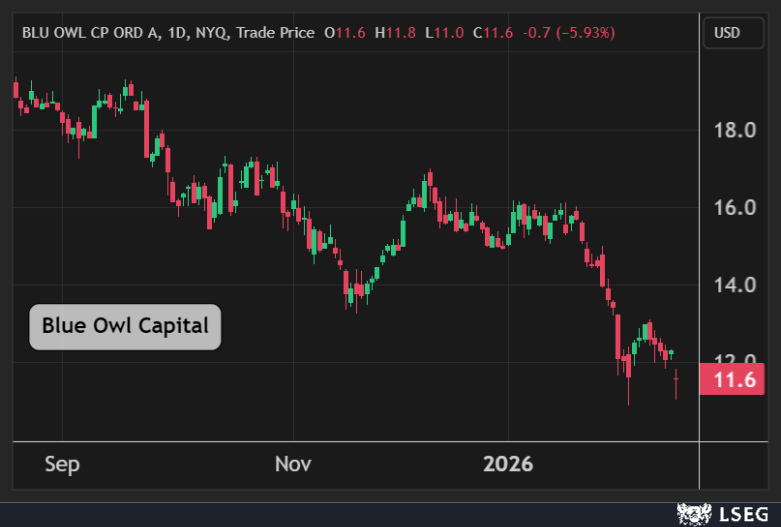Click the Sep label on time axis
Viewport: 781px width, 527px height.
click(63, 465)
